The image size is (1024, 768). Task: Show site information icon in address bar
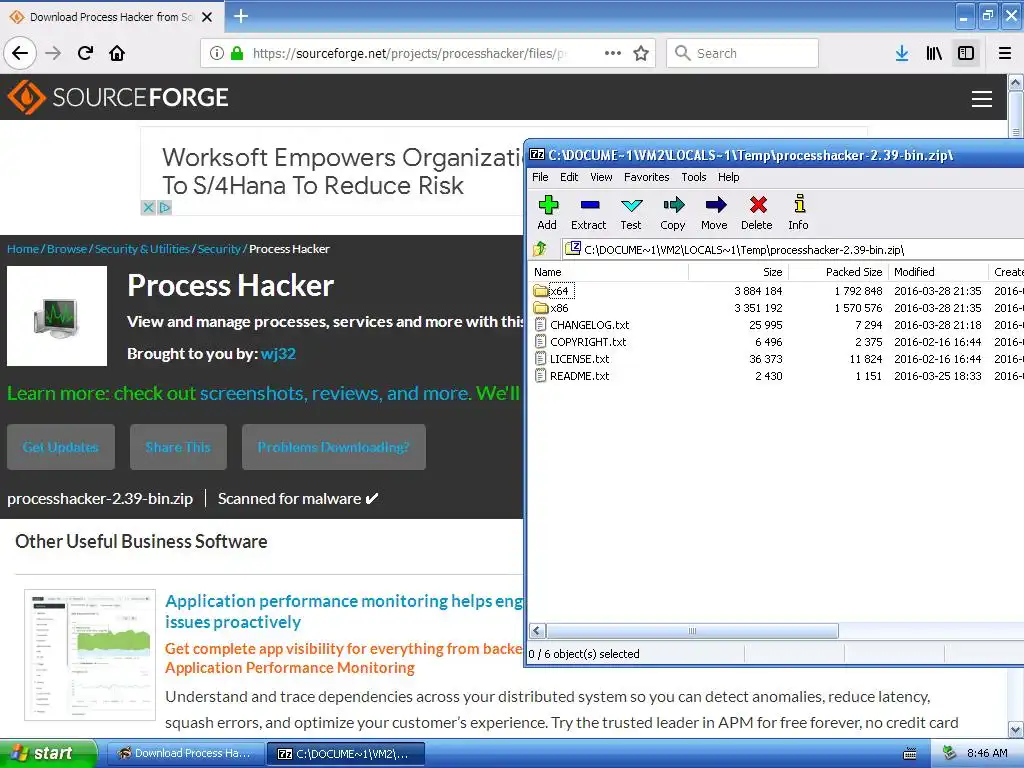[x=216, y=53]
